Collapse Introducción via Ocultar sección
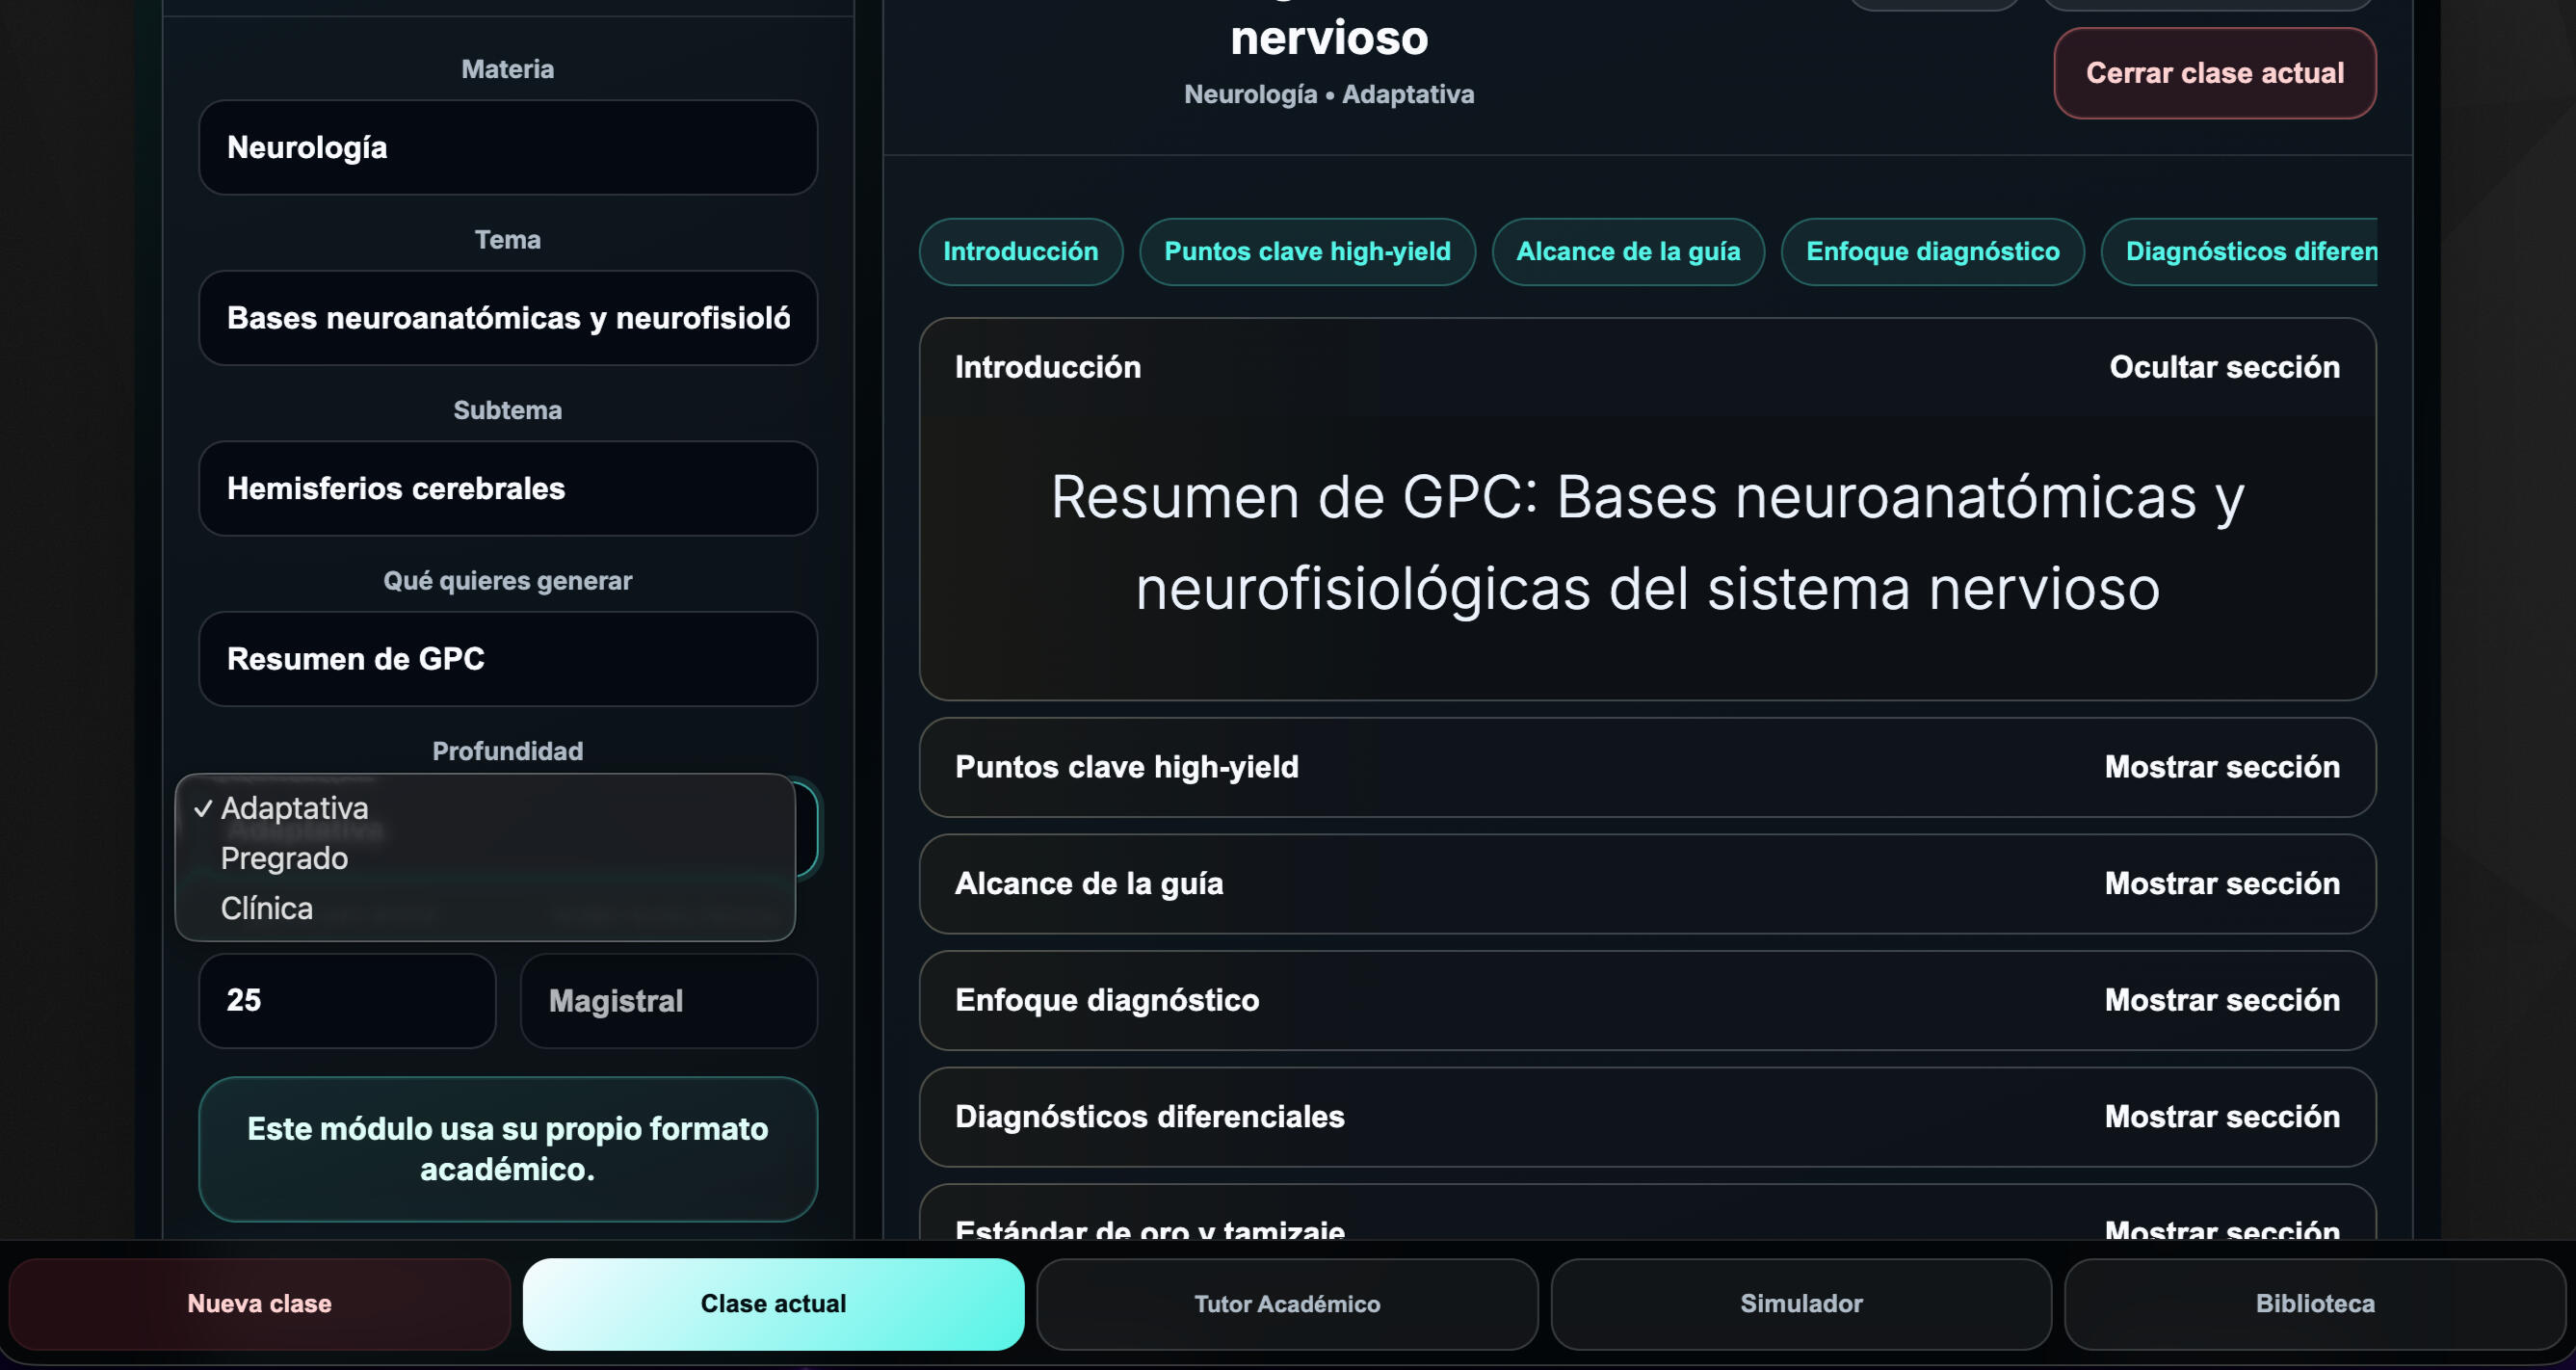This screenshot has width=2576, height=1370. 2224,367
